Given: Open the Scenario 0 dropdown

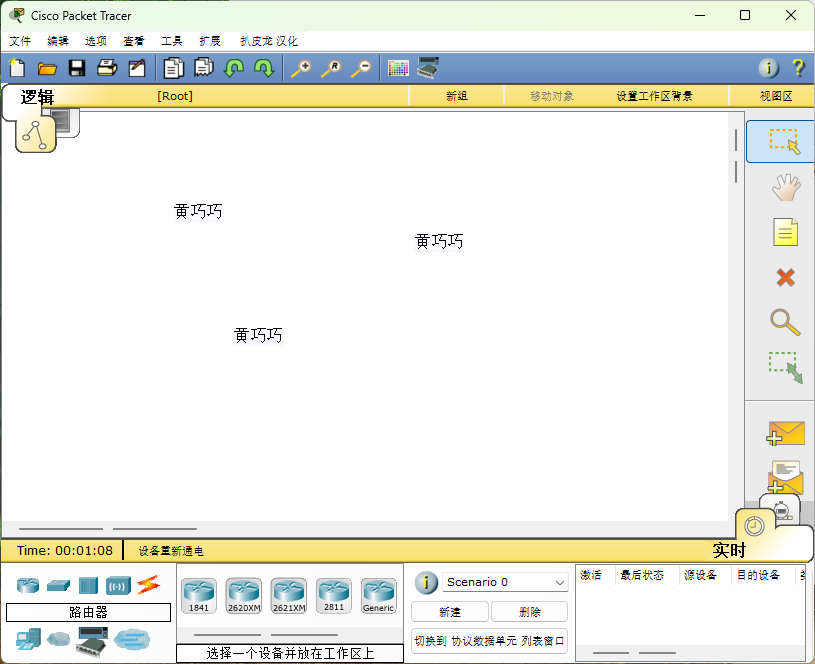Looking at the screenshot, I should pyautogui.click(x=505, y=582).
